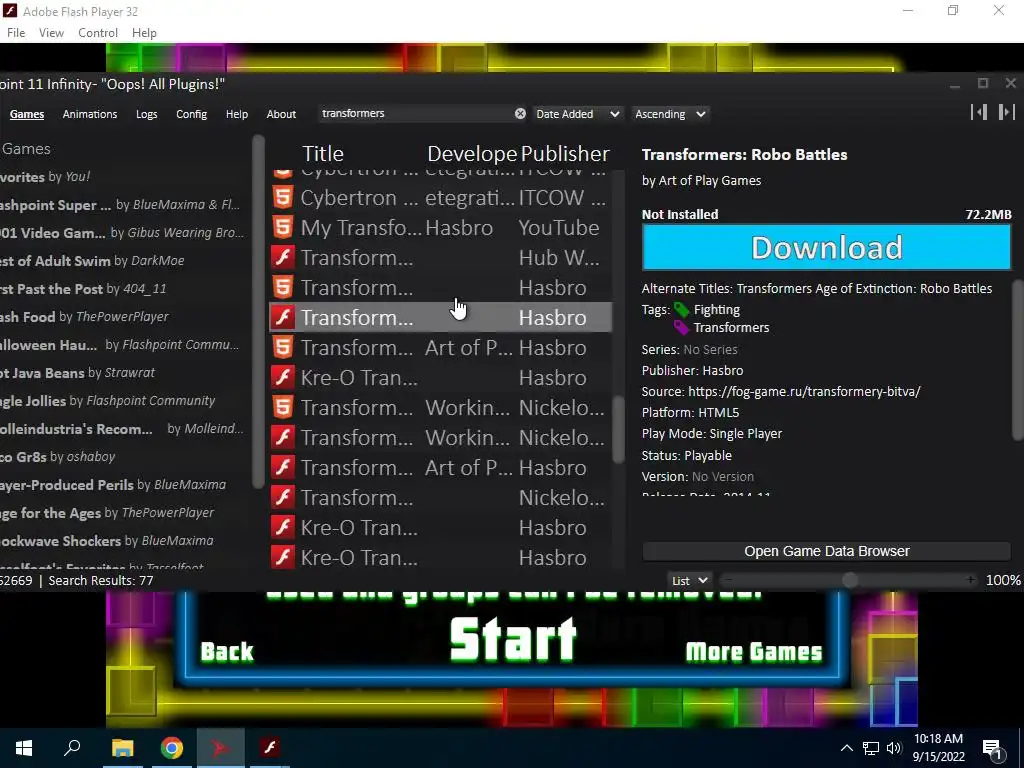The image size is (1024, 768).
Task: Click Start in the background game
Action: (x=513, y=640)
